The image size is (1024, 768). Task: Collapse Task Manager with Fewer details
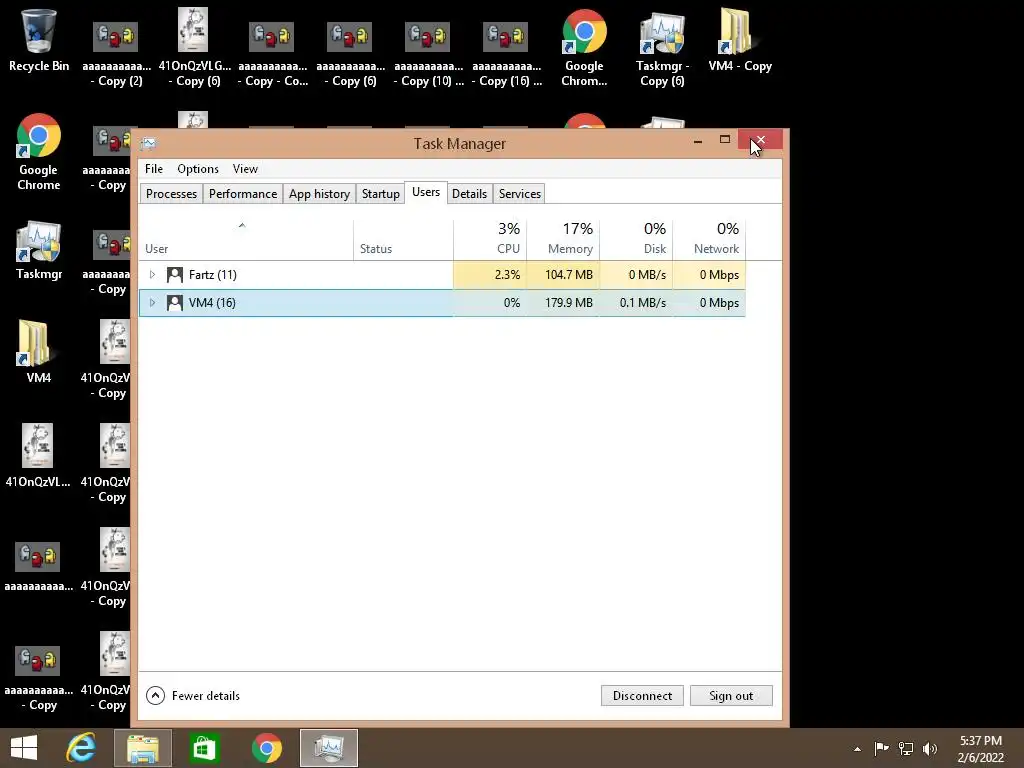click(193, 696)
